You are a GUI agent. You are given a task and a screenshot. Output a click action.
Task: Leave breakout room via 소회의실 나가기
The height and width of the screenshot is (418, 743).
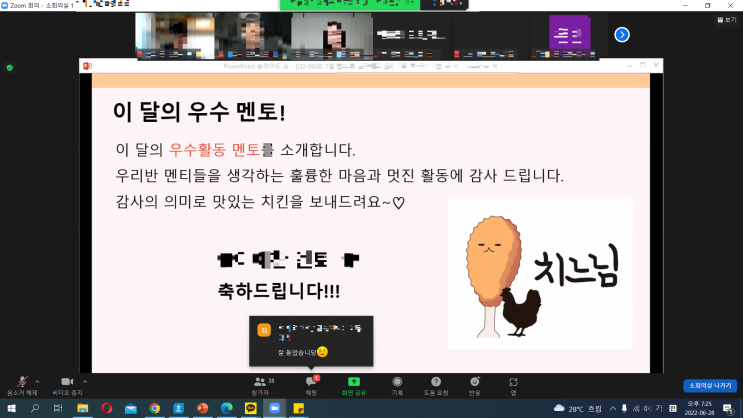pyautogui.click(x=710, y=386)
